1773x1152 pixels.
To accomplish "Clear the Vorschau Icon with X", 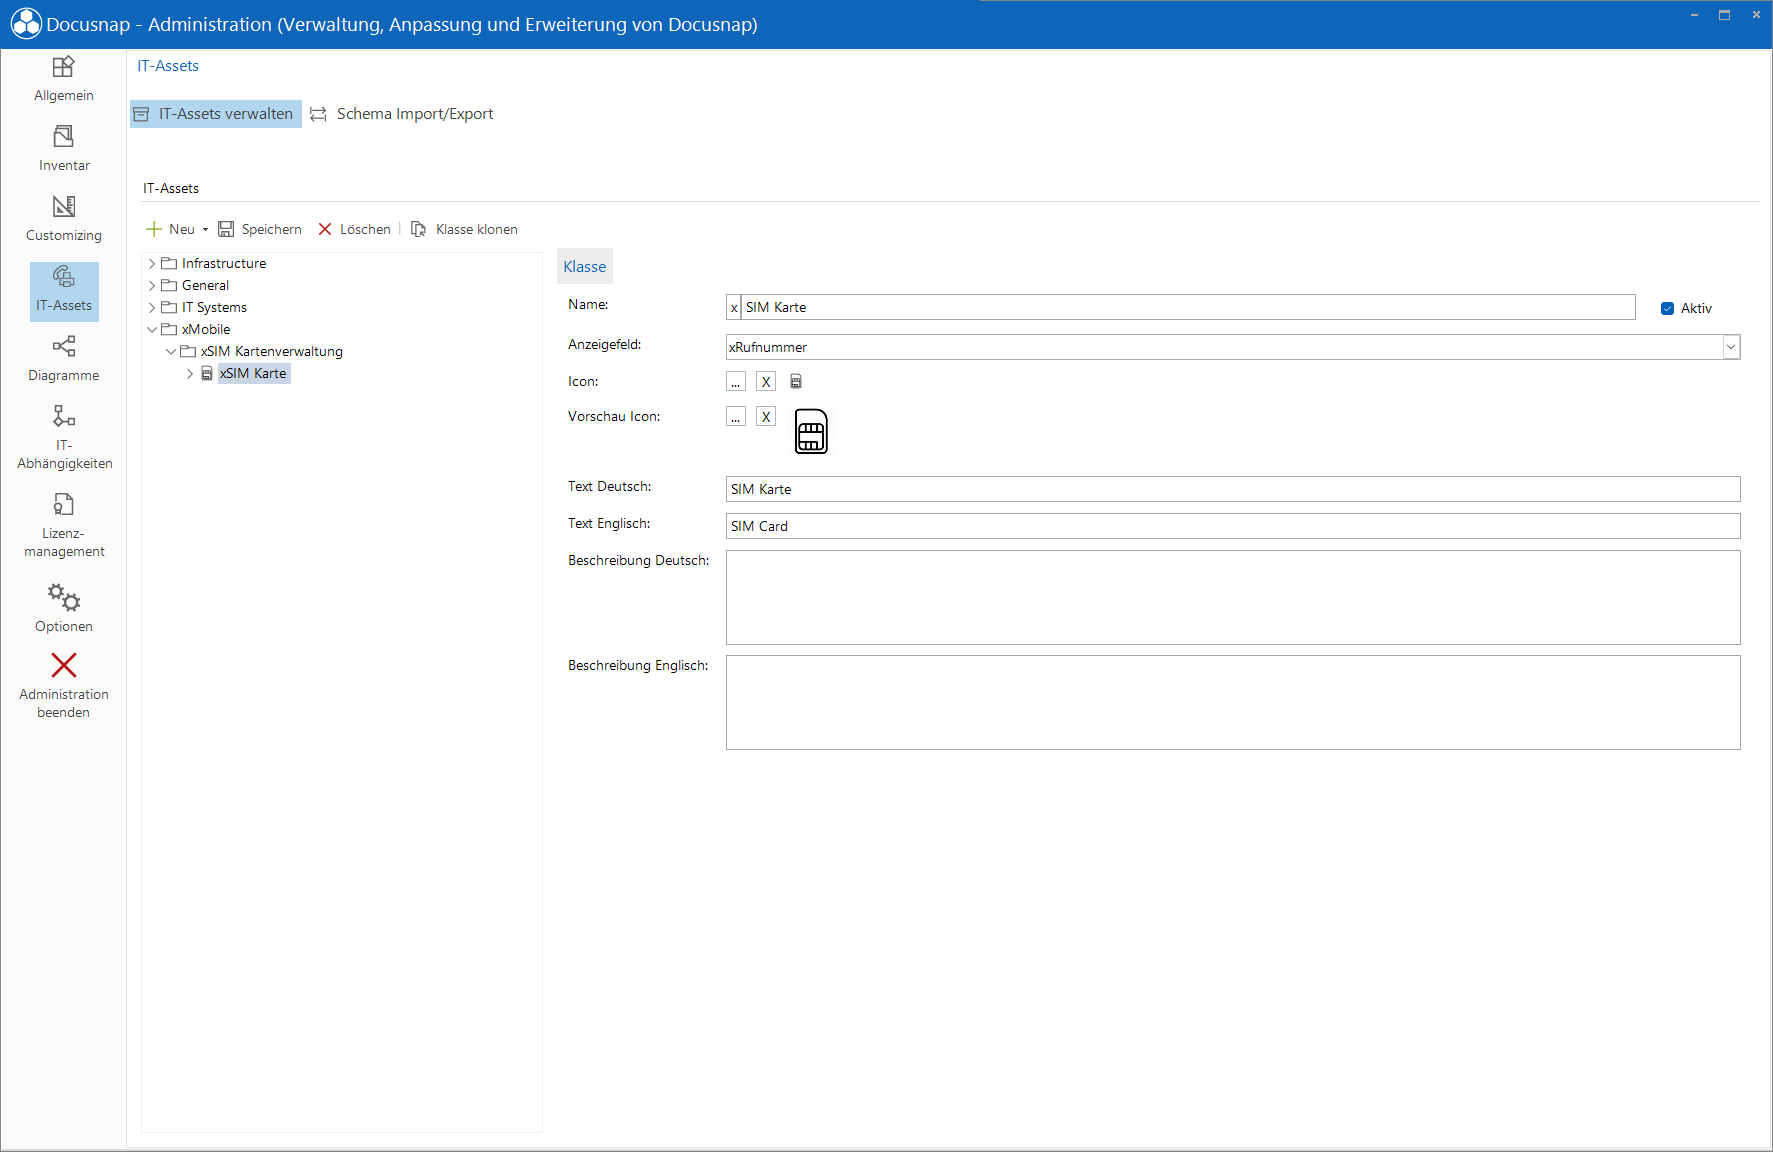I will coord(766,416).
